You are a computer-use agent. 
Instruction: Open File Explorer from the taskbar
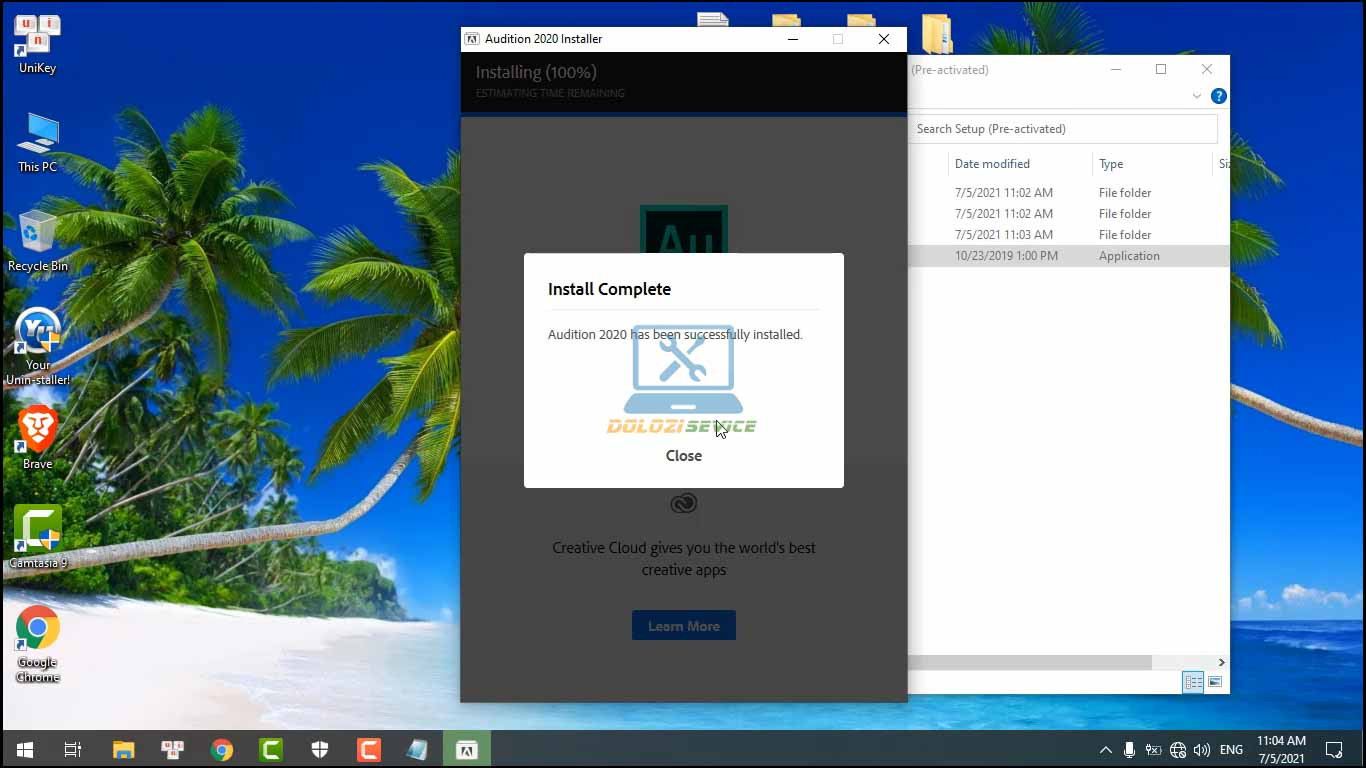pyautogui.click(x=123, y=749)
